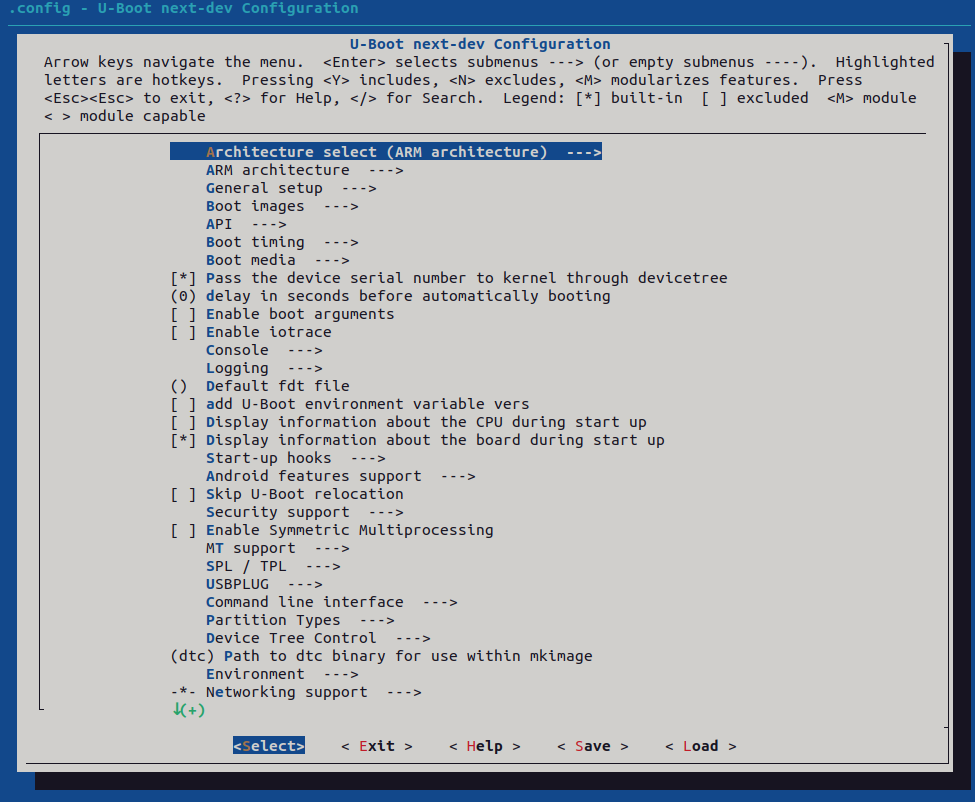This screenshot has width=975, height=802.
Task: Open Partition Types submenu
Action: click(300, 620)
